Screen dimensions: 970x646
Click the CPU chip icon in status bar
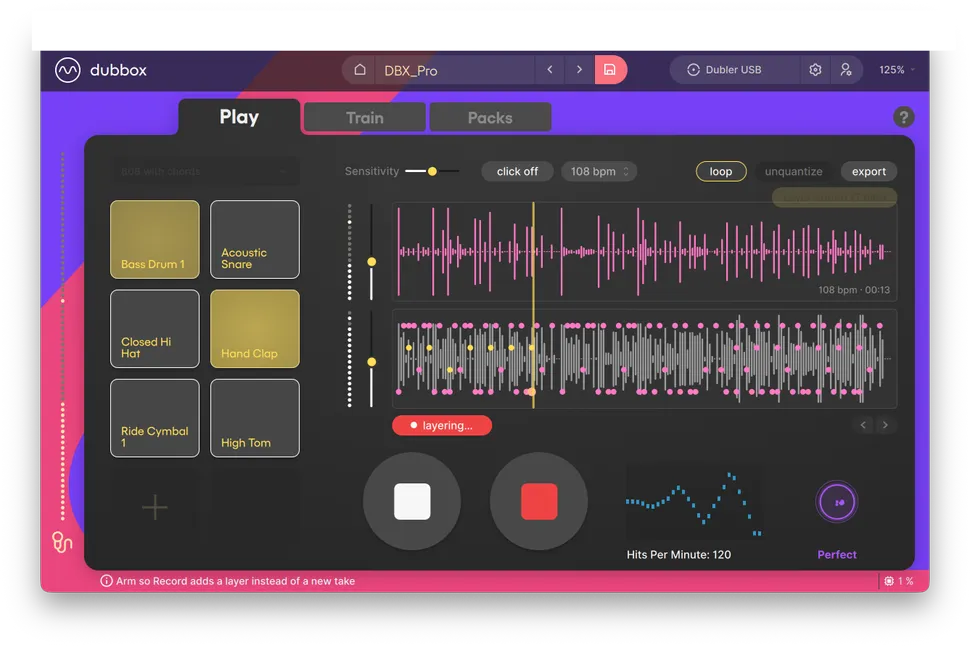pos(889,581)
